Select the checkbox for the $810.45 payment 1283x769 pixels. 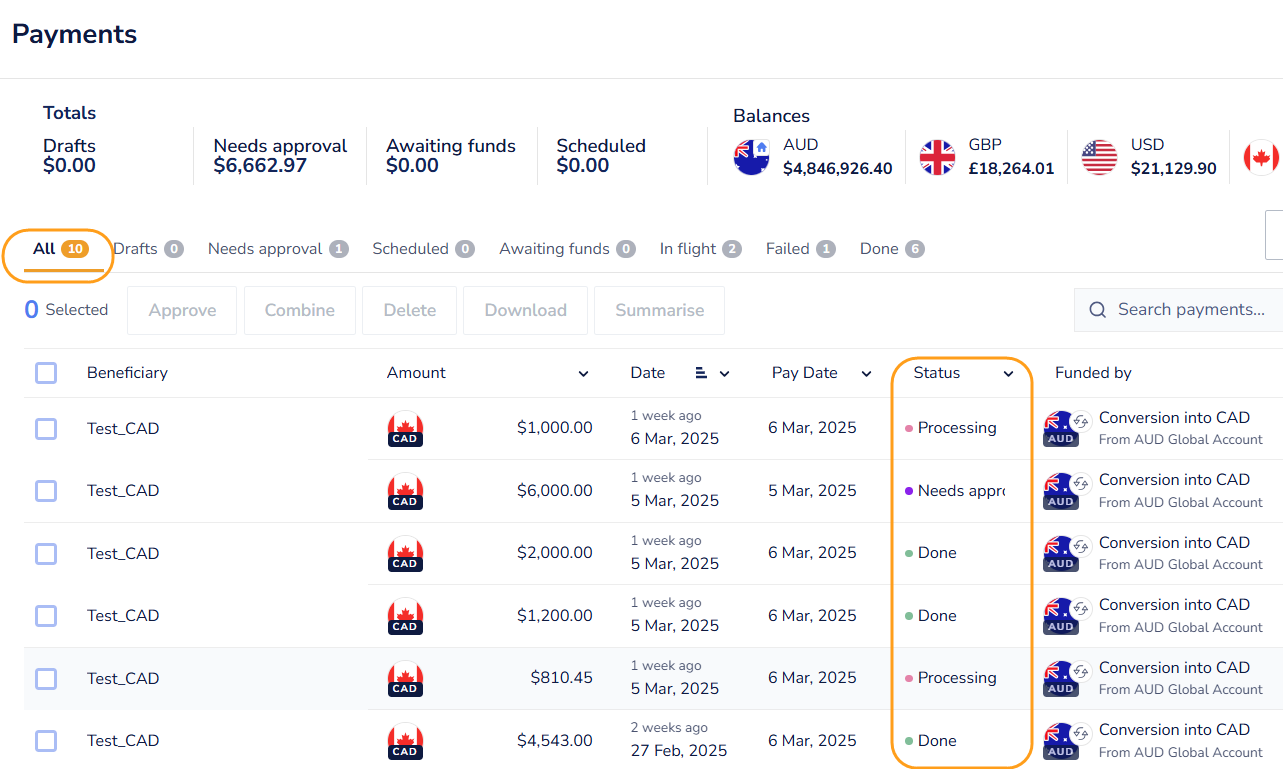pyautogui.click(x=46, y=679)
